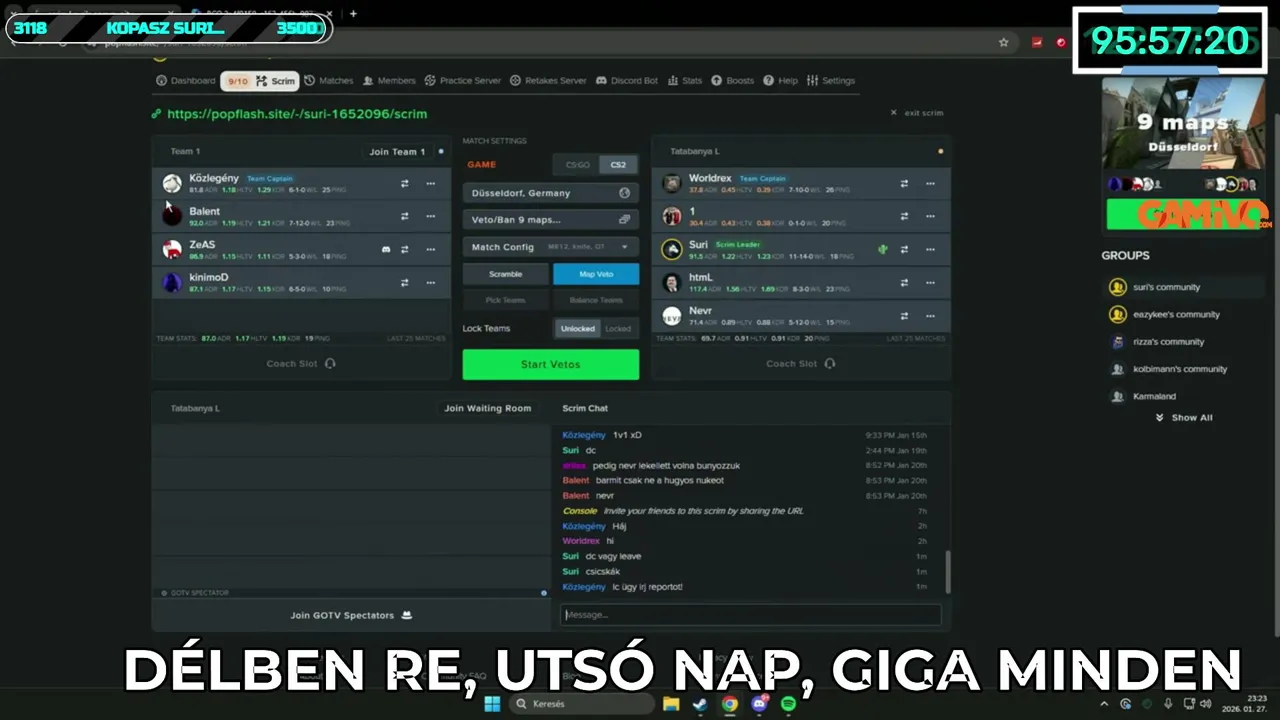The height and width of the screenshot is (720, 1280).
Task: Open the Stats tab
Action: click(x=685, y=81)
